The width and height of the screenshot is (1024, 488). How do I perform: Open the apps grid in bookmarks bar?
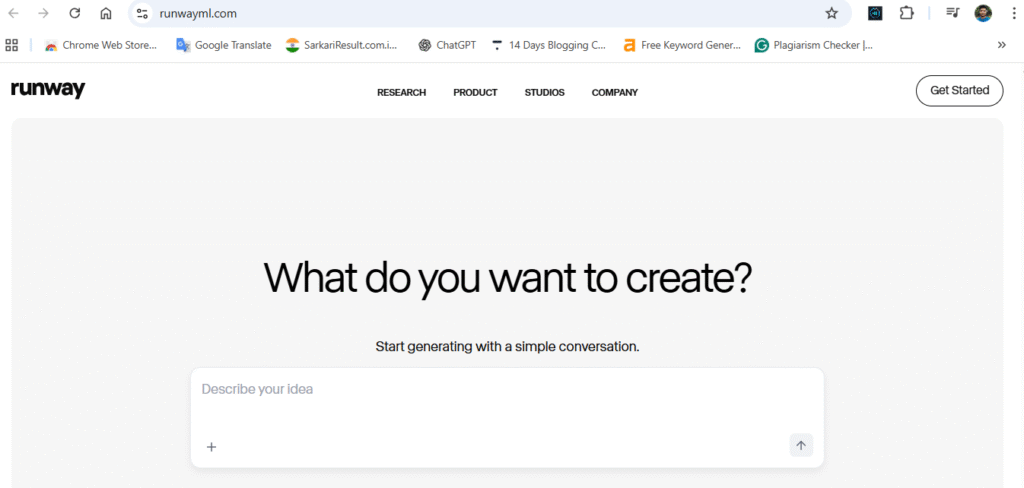pos(11,45)
